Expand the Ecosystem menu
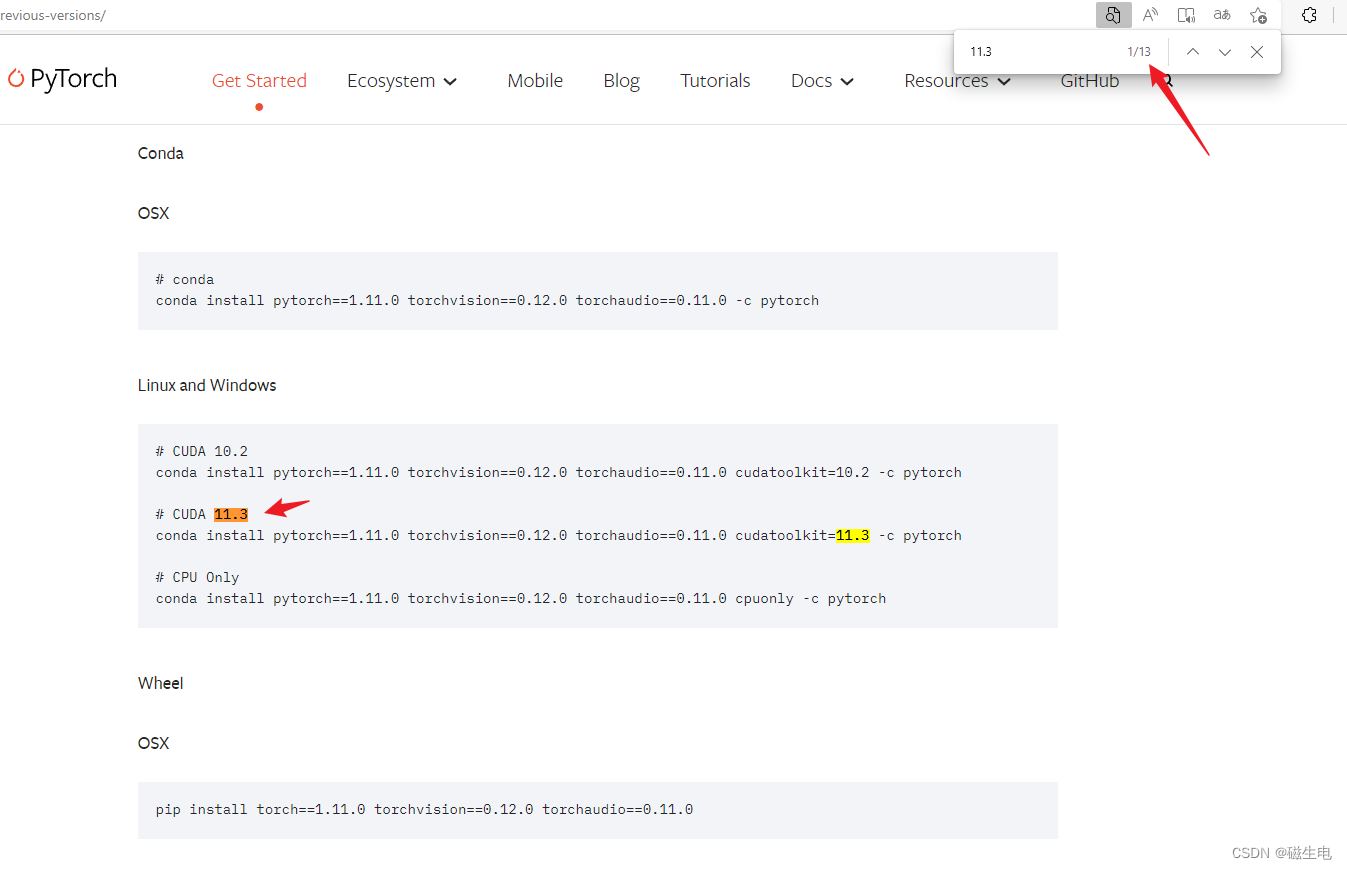The image size is (1347, 869). pyautogui.click(x=402, y=81)
